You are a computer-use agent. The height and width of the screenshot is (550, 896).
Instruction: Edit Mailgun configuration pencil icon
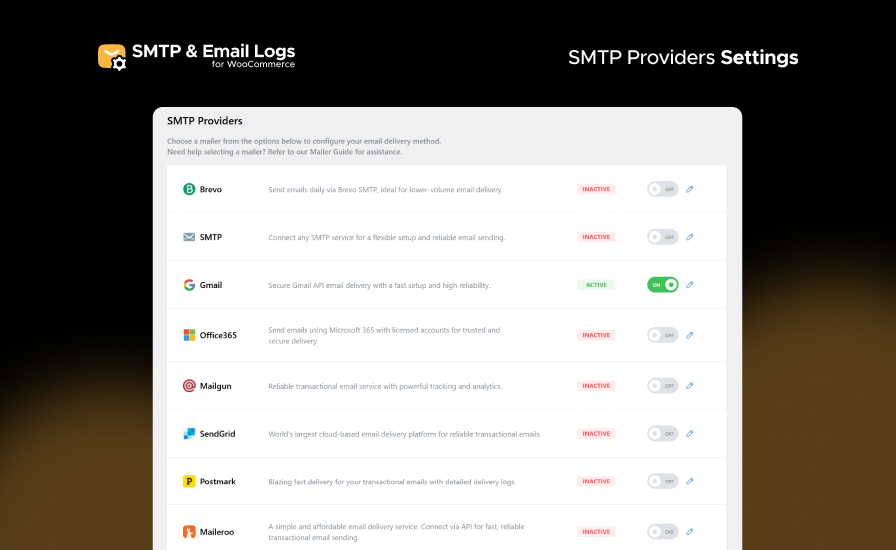[x=690, y=386]
